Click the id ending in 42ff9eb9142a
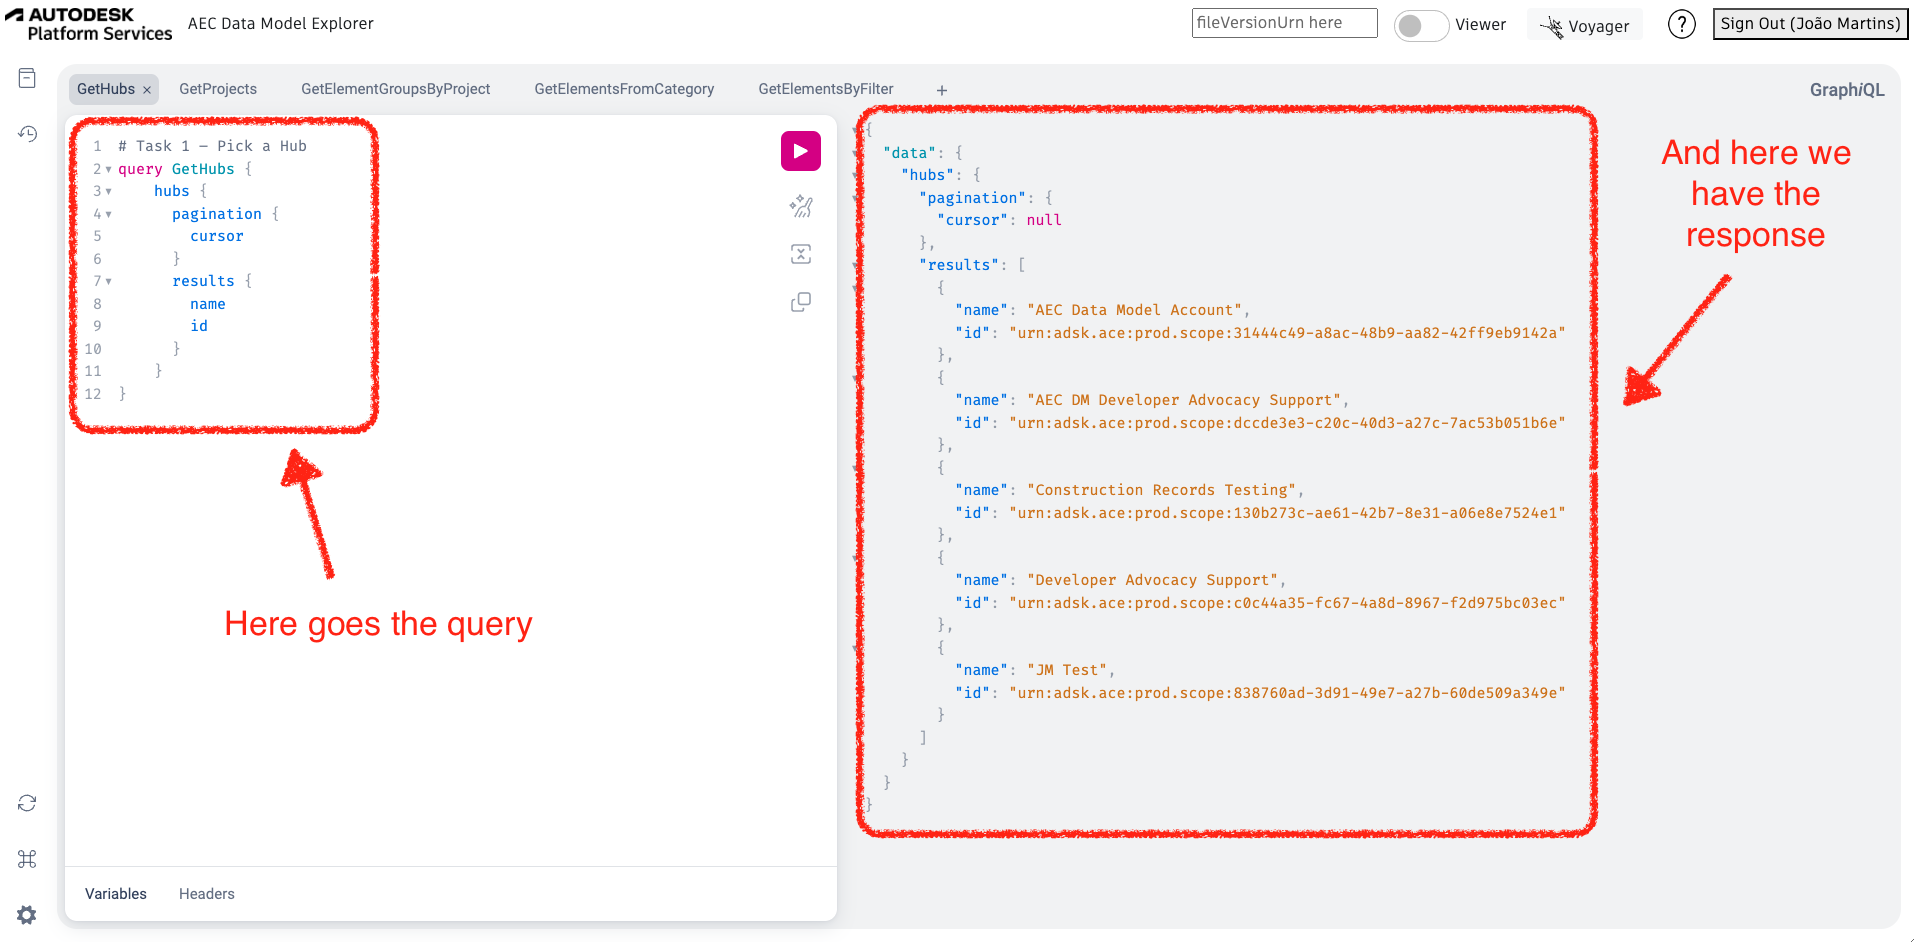This screenshot has height=942, width=1914. [x=1287, y=333]
